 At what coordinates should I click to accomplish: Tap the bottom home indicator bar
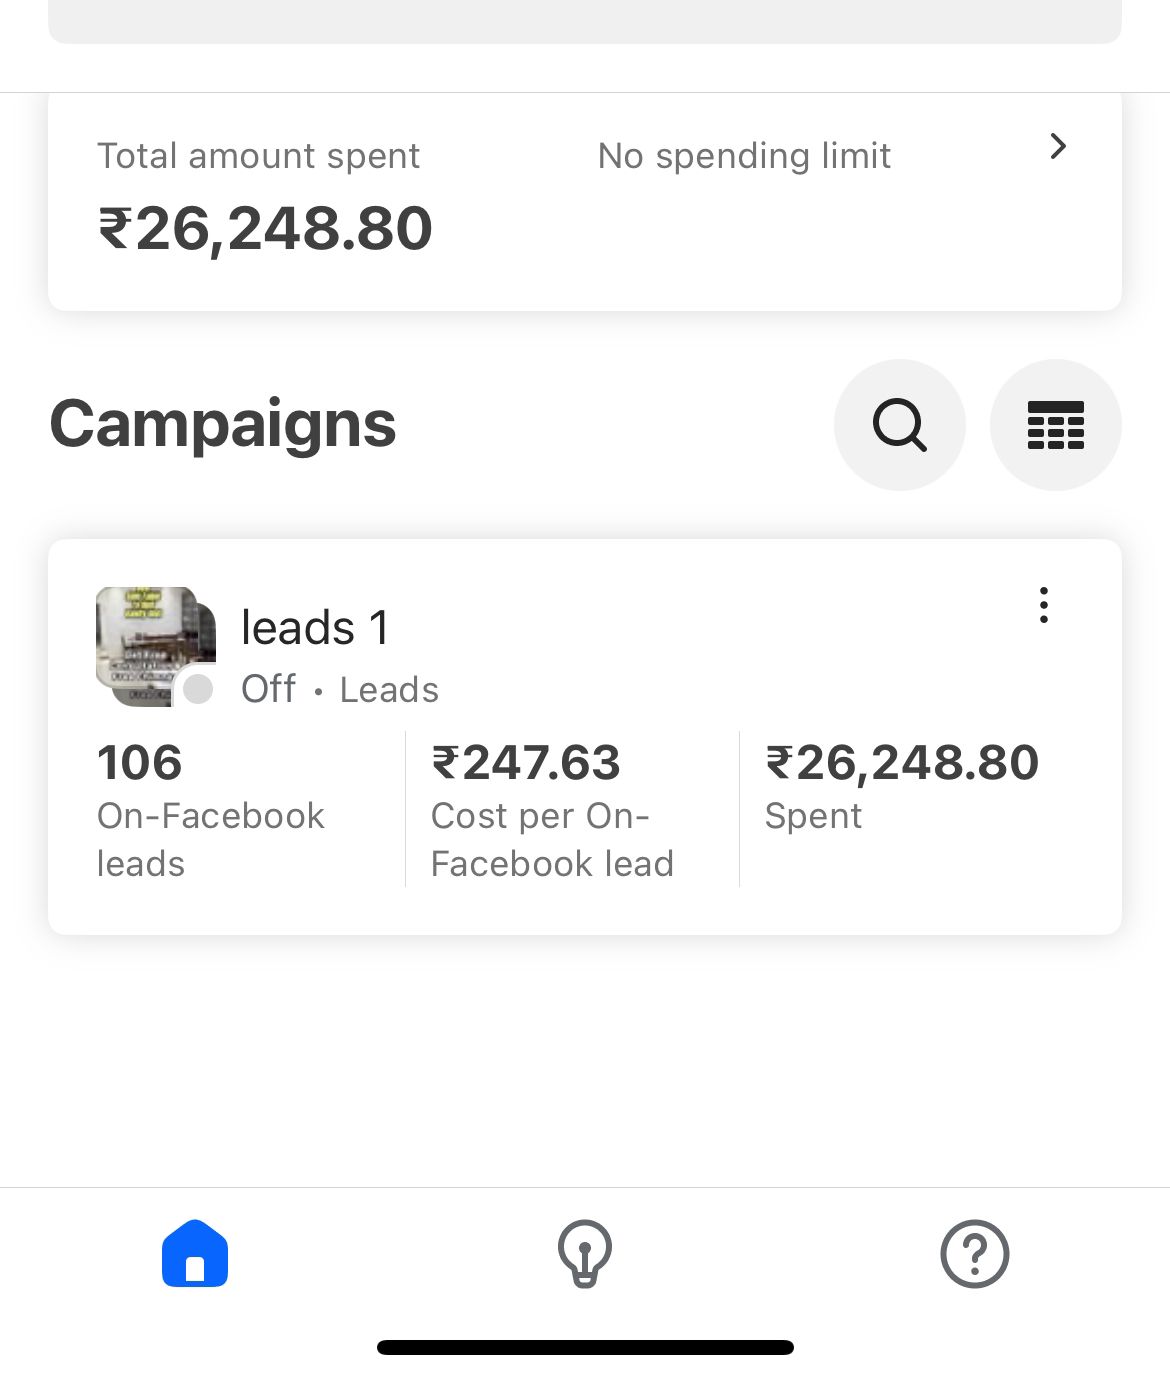(585, 1347)
